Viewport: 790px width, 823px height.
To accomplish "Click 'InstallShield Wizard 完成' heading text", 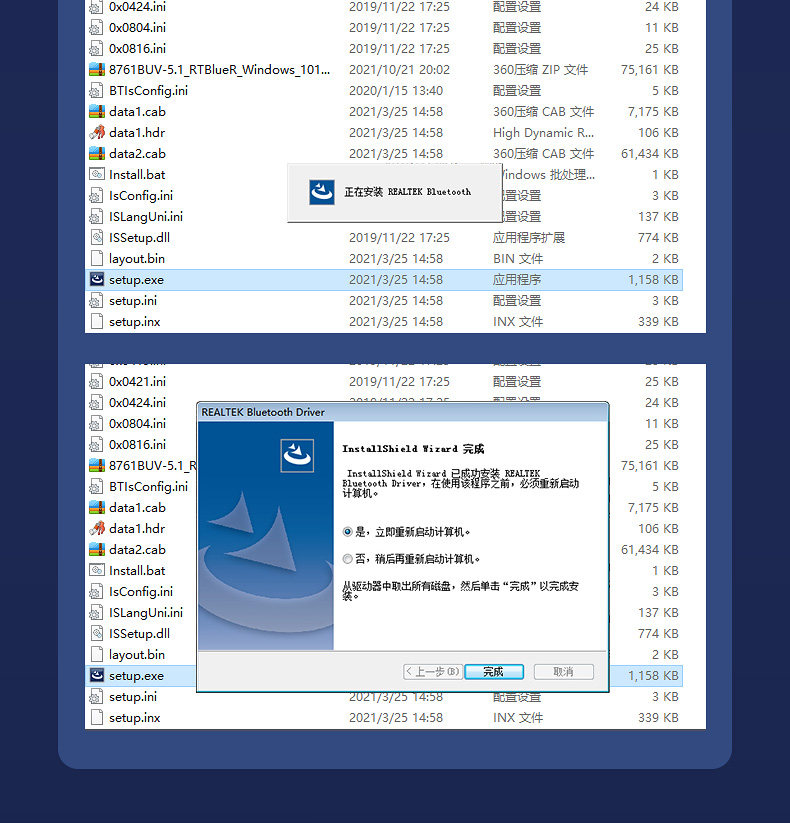I will click(413, 449).
